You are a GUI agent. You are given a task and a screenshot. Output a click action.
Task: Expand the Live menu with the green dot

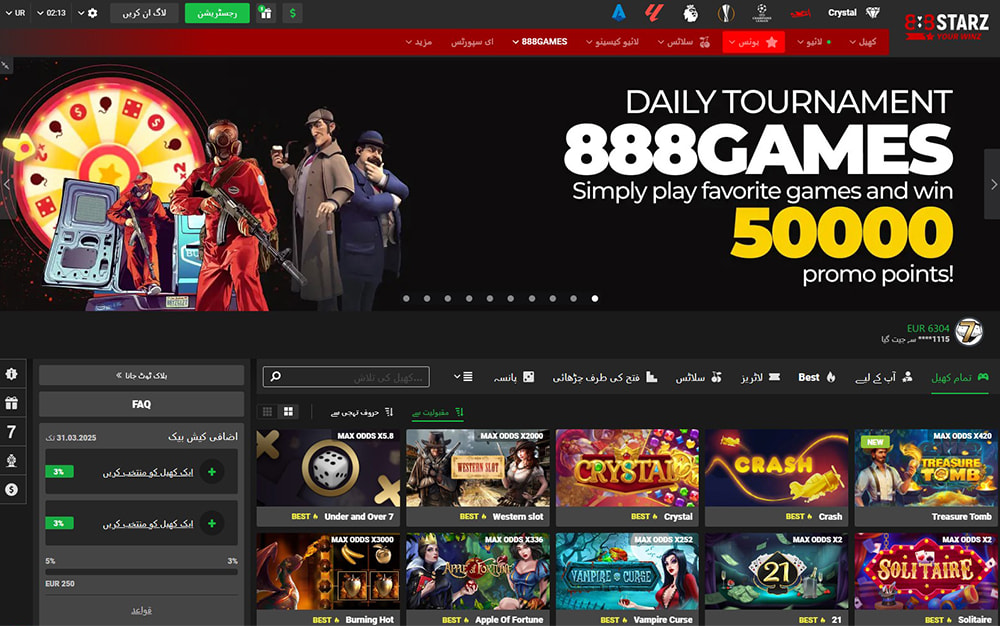pos(814,42)
